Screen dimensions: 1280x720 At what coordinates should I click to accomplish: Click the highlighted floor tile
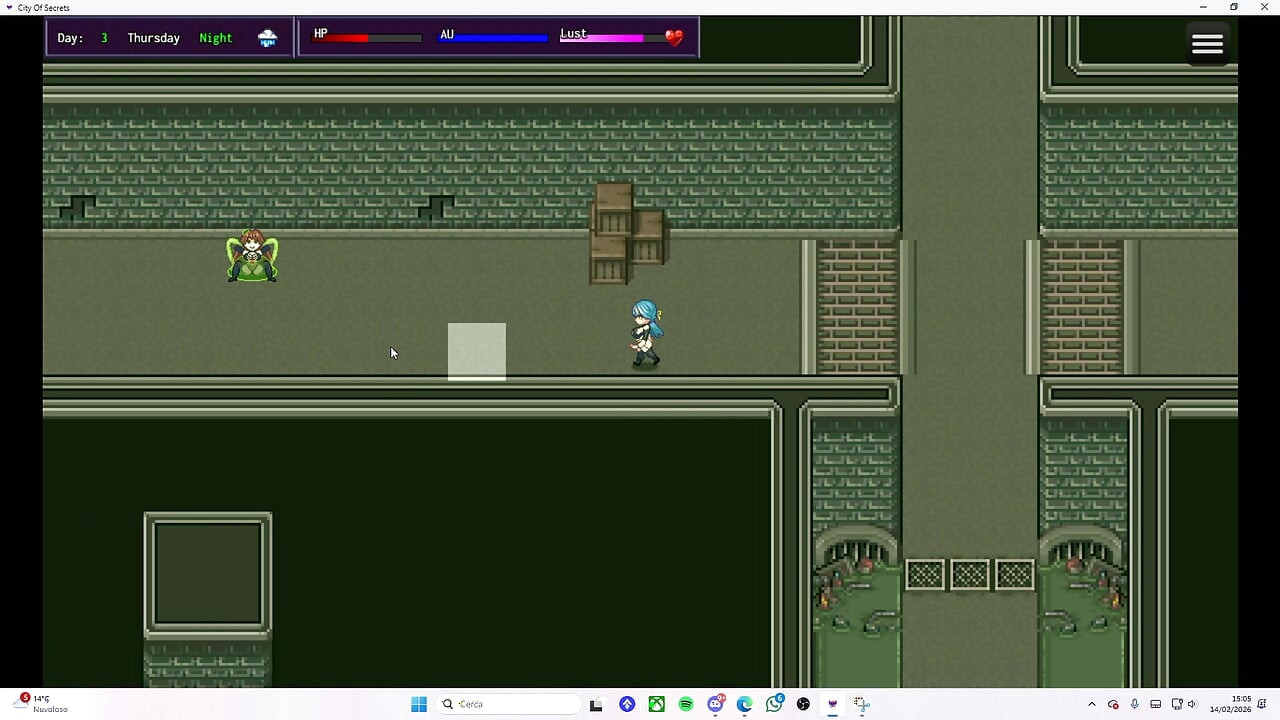(x=477, y=351)
